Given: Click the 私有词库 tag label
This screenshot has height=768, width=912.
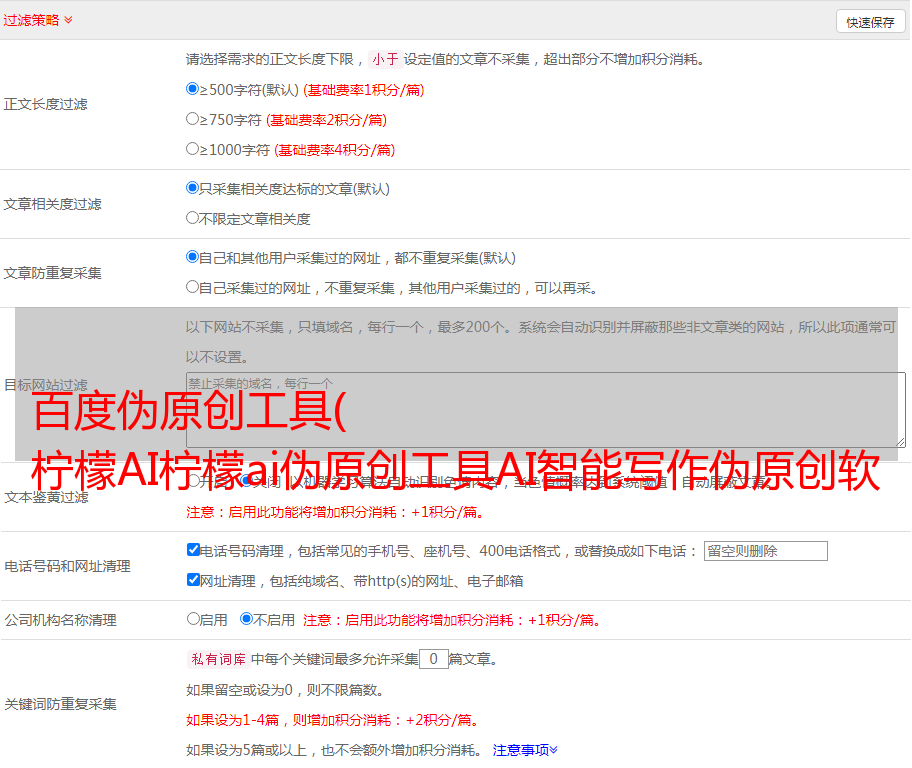Looking at the screenshot, I should 216,659.
